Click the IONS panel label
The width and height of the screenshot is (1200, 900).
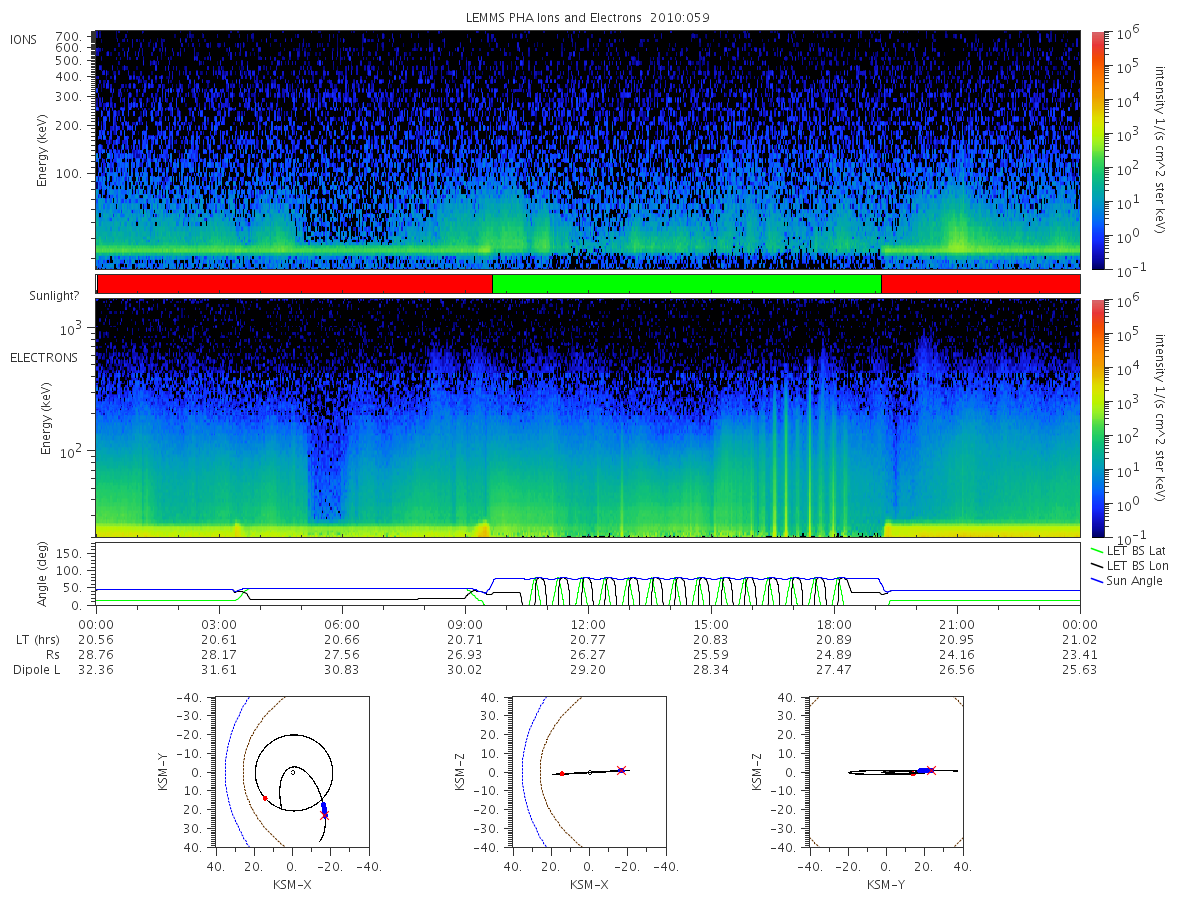(x=24, y=40)
